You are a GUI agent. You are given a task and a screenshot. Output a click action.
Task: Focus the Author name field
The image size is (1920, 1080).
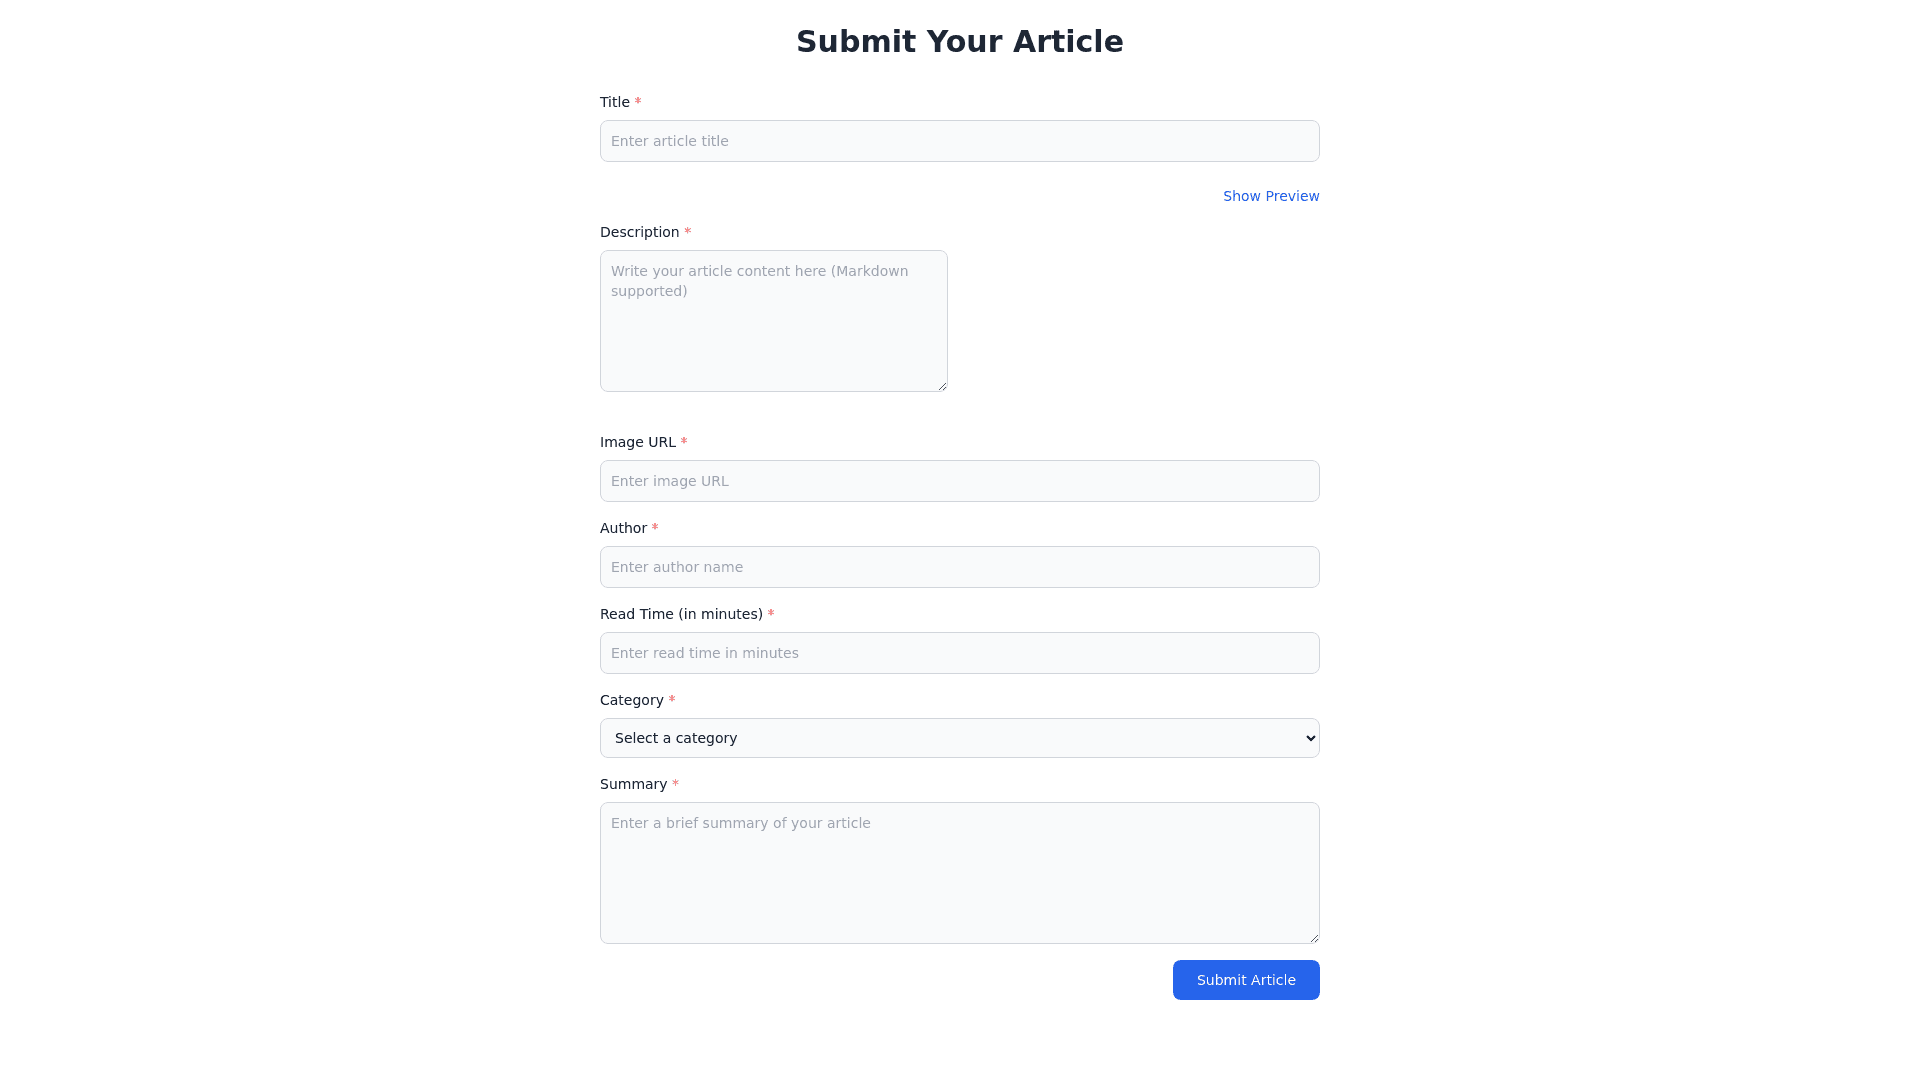(959, 567)
